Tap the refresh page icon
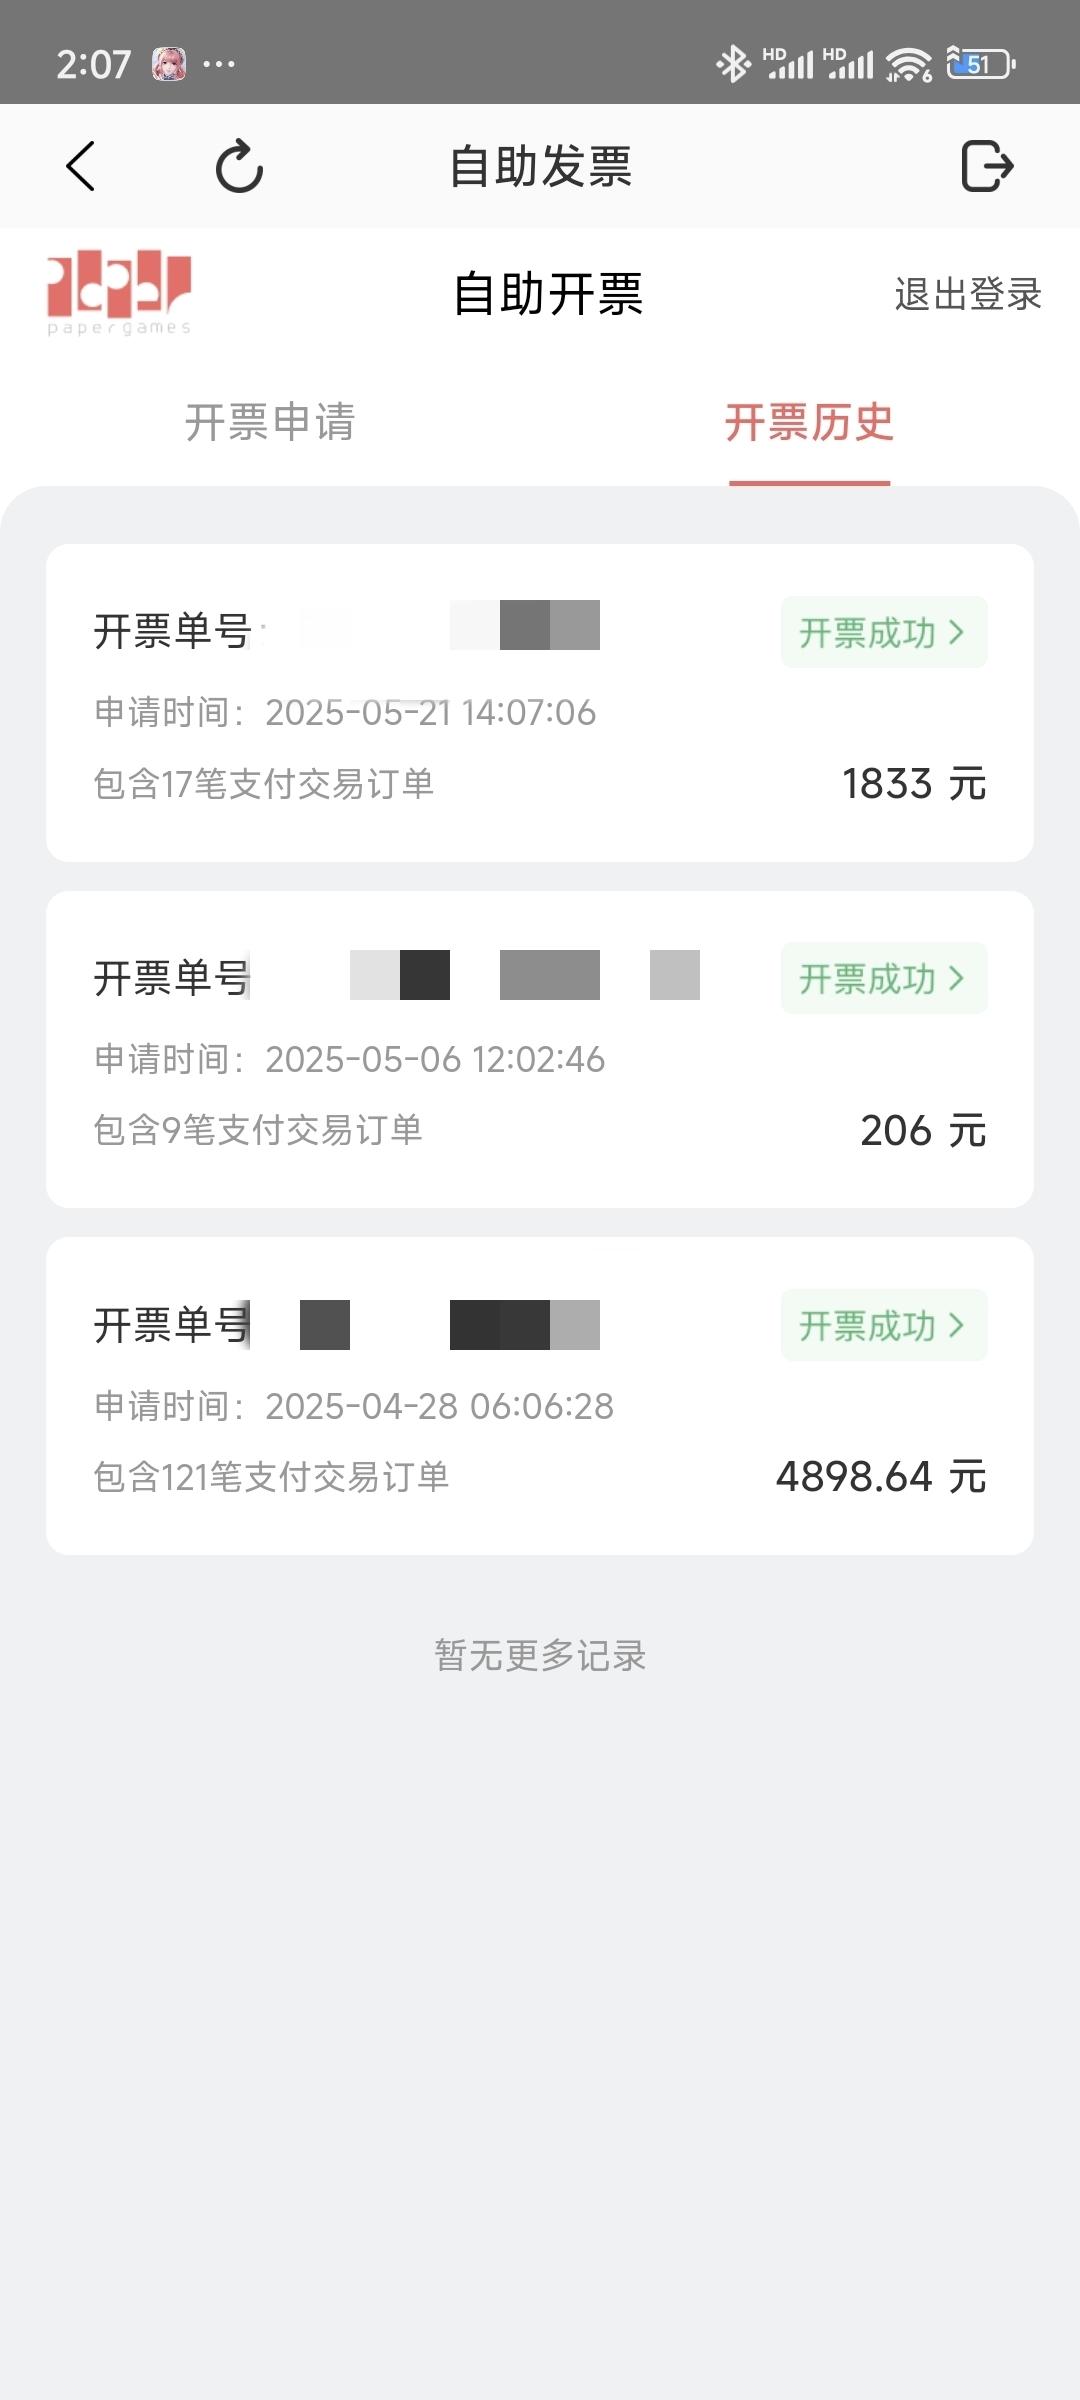Viewport: 1080px width, 2400px height. point(240,166)
